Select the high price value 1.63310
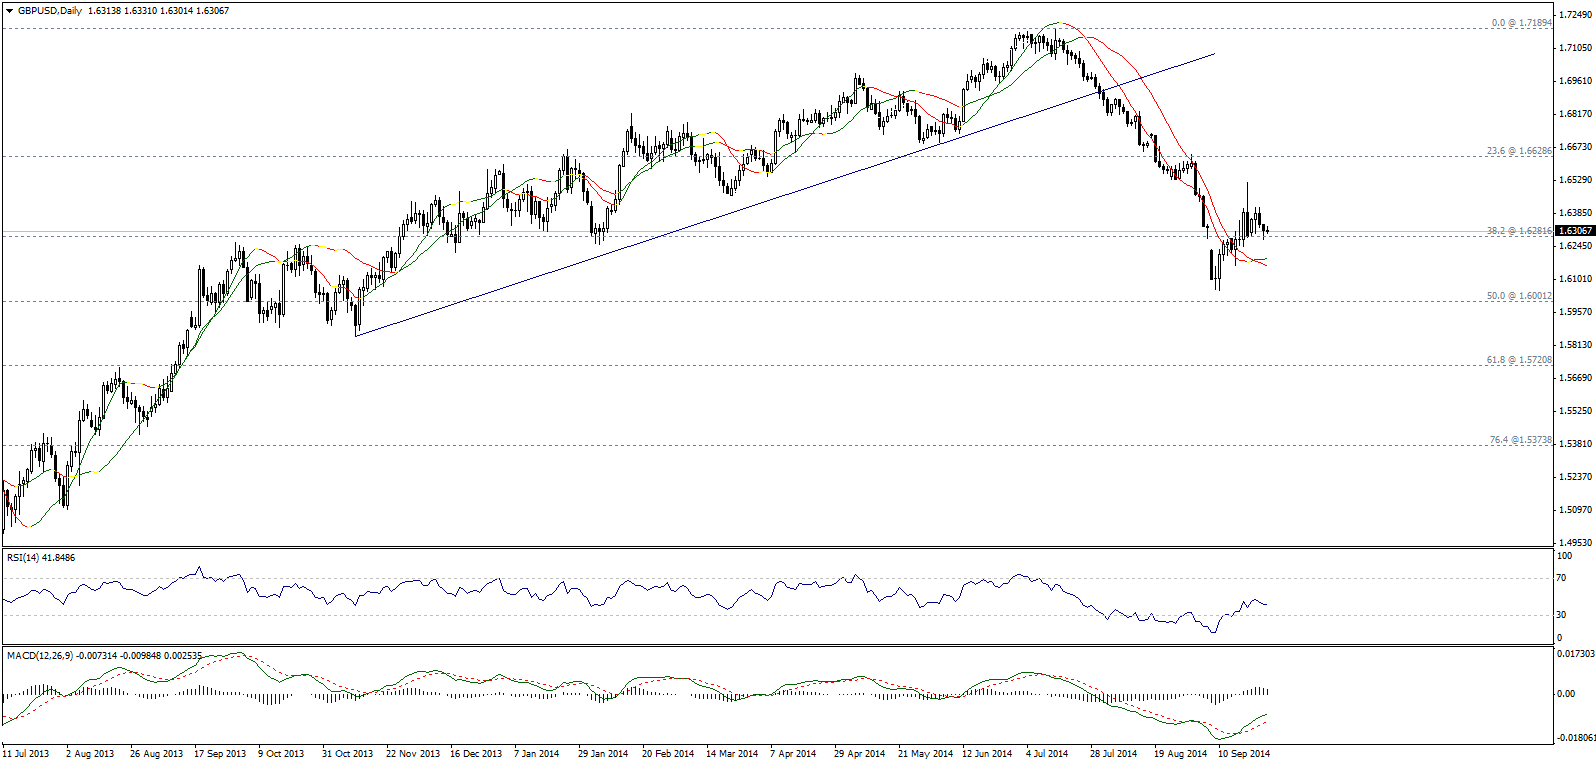1596x762 pixels. tap(140, 11)
